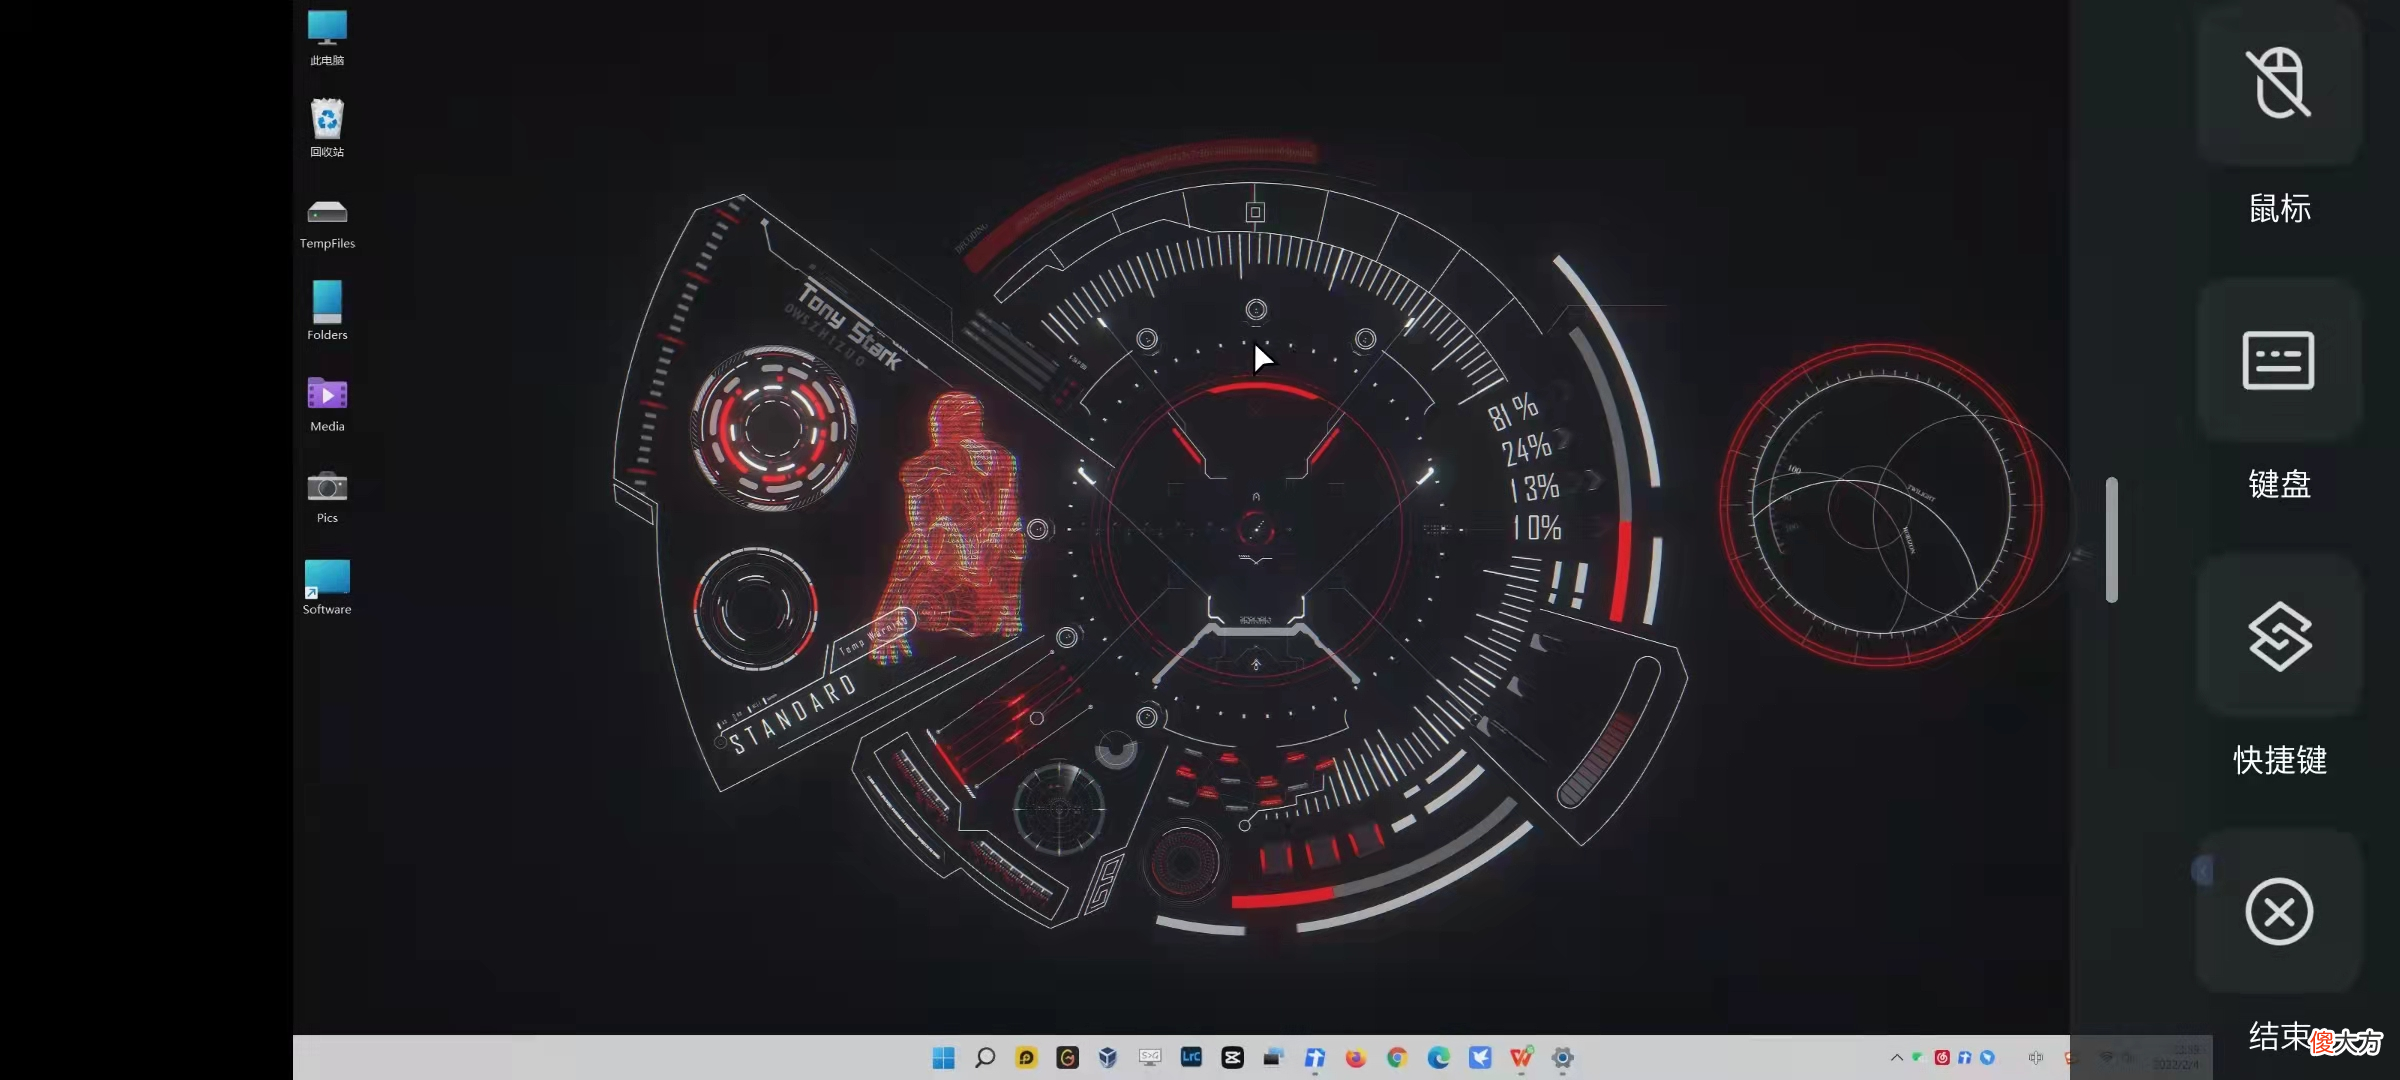
Task: Open the Windows Start menu
Action: tap(943, 1058)
